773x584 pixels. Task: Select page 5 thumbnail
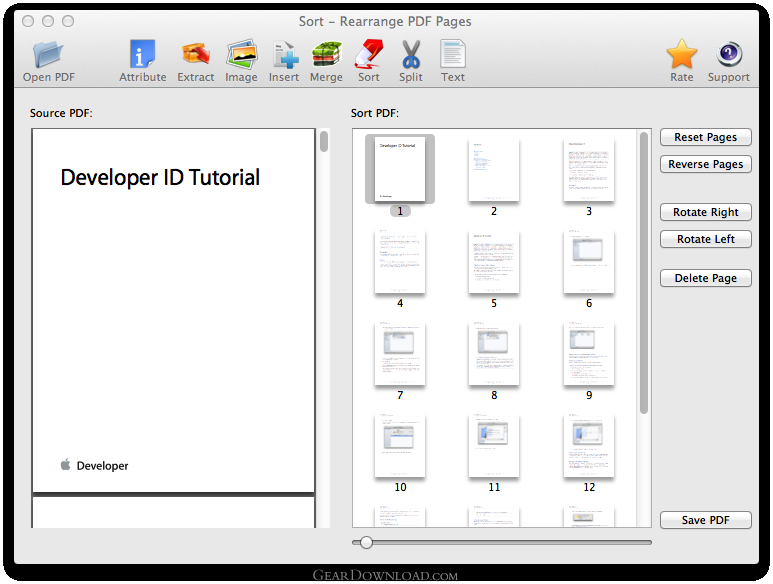point(494,261)
